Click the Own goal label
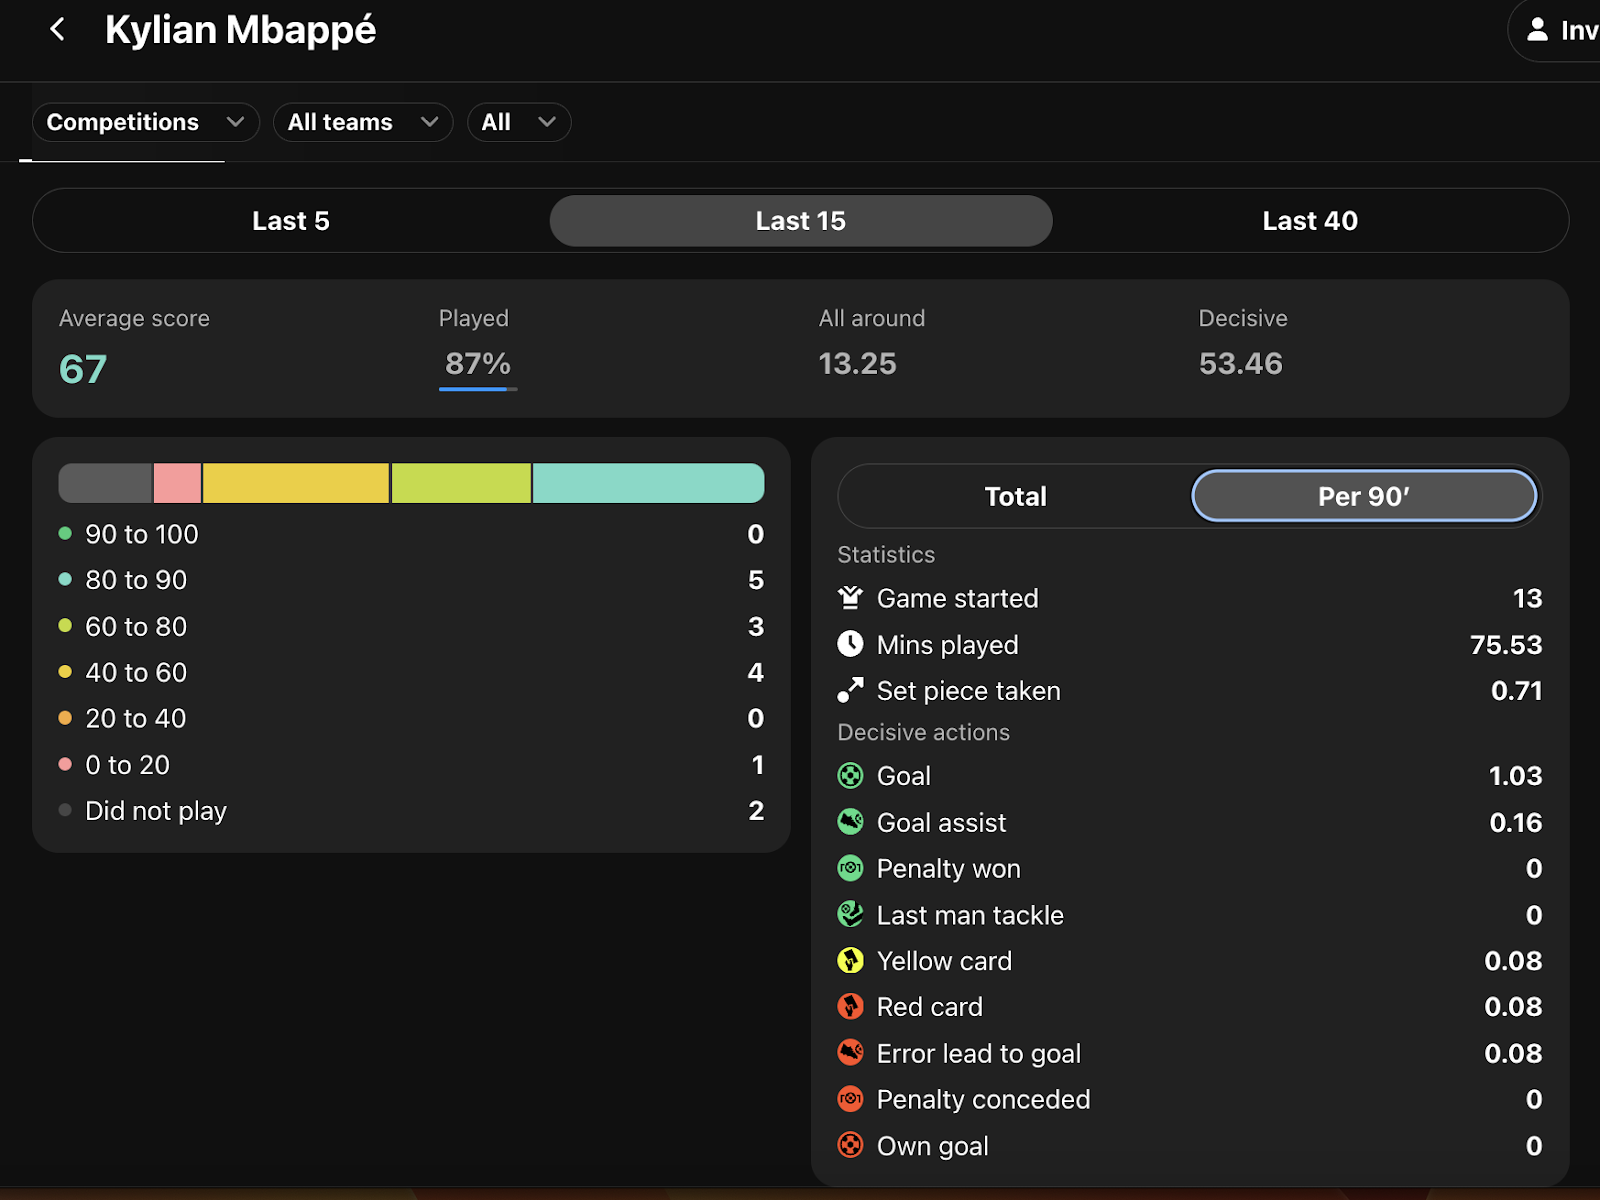The height and width of the screenshot is (1200, 1600). 933,1146
